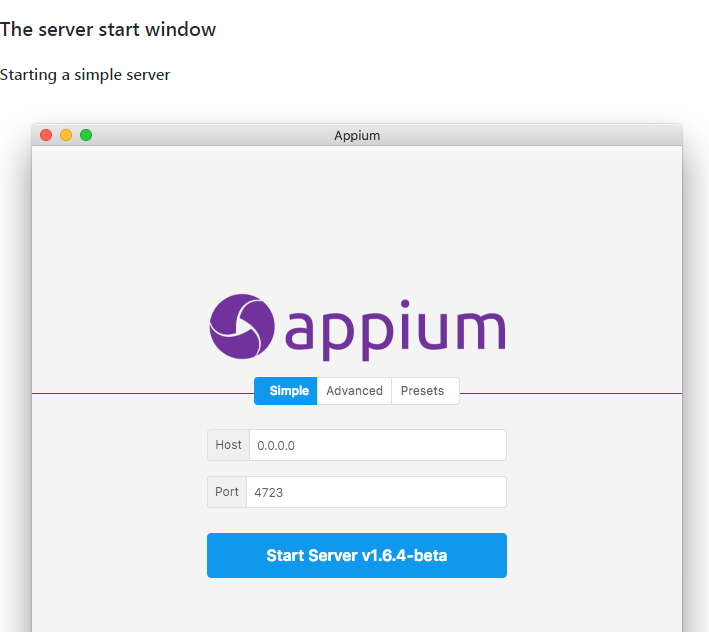
Task: Click the Appium window title text
Action: (357, 136)
